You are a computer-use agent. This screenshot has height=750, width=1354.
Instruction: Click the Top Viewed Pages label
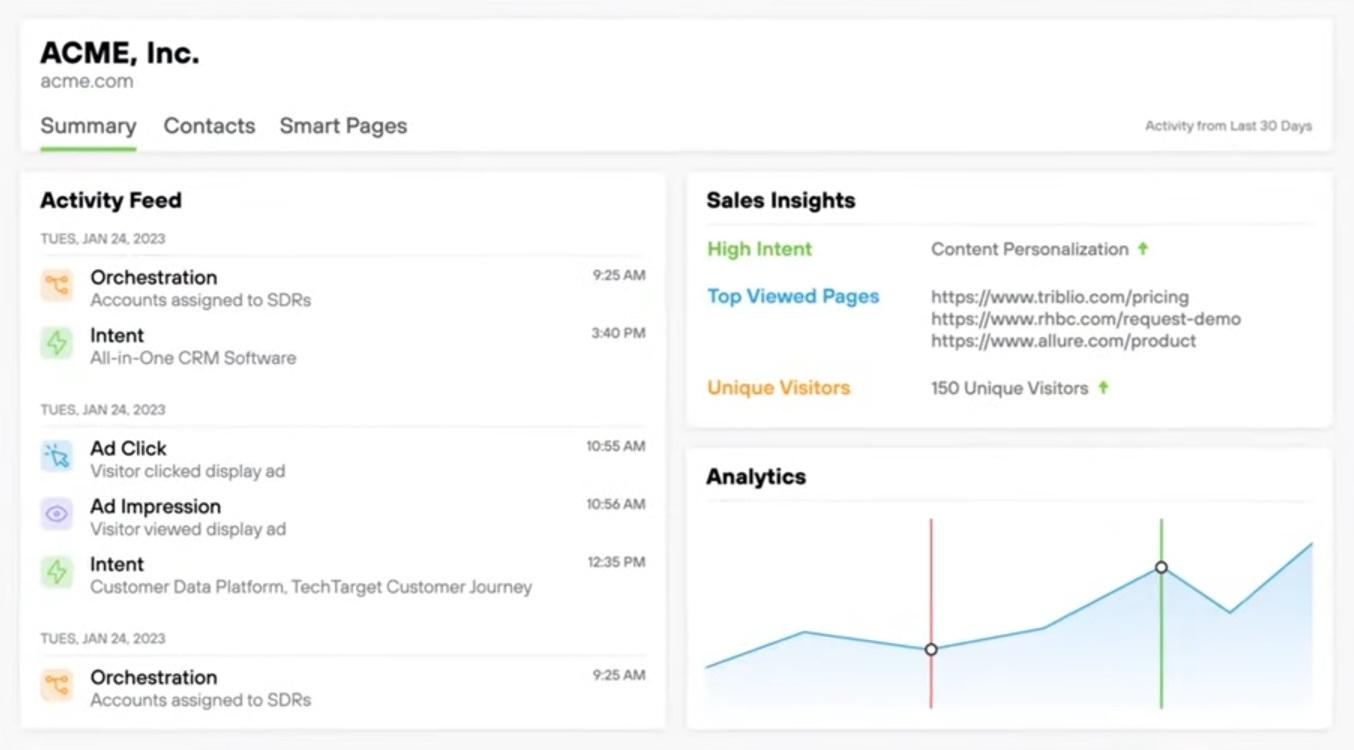pyautogui.click(x=793, y=296)
